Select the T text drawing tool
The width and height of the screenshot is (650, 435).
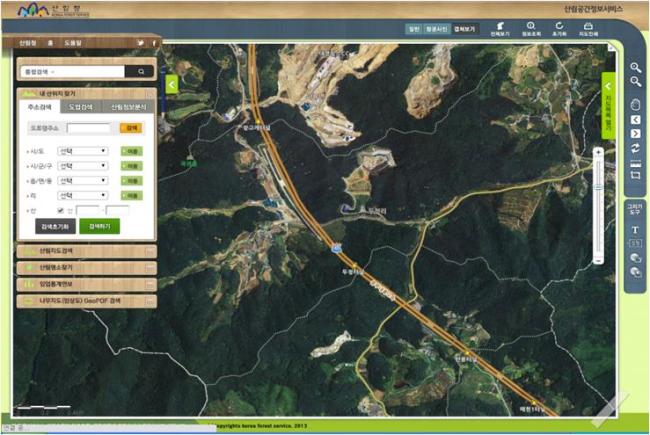click(635, 230)
